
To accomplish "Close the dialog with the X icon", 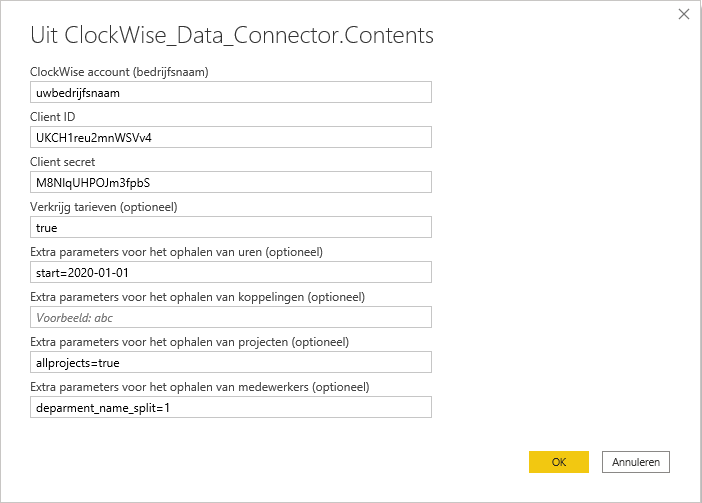I will coord(684,14).
